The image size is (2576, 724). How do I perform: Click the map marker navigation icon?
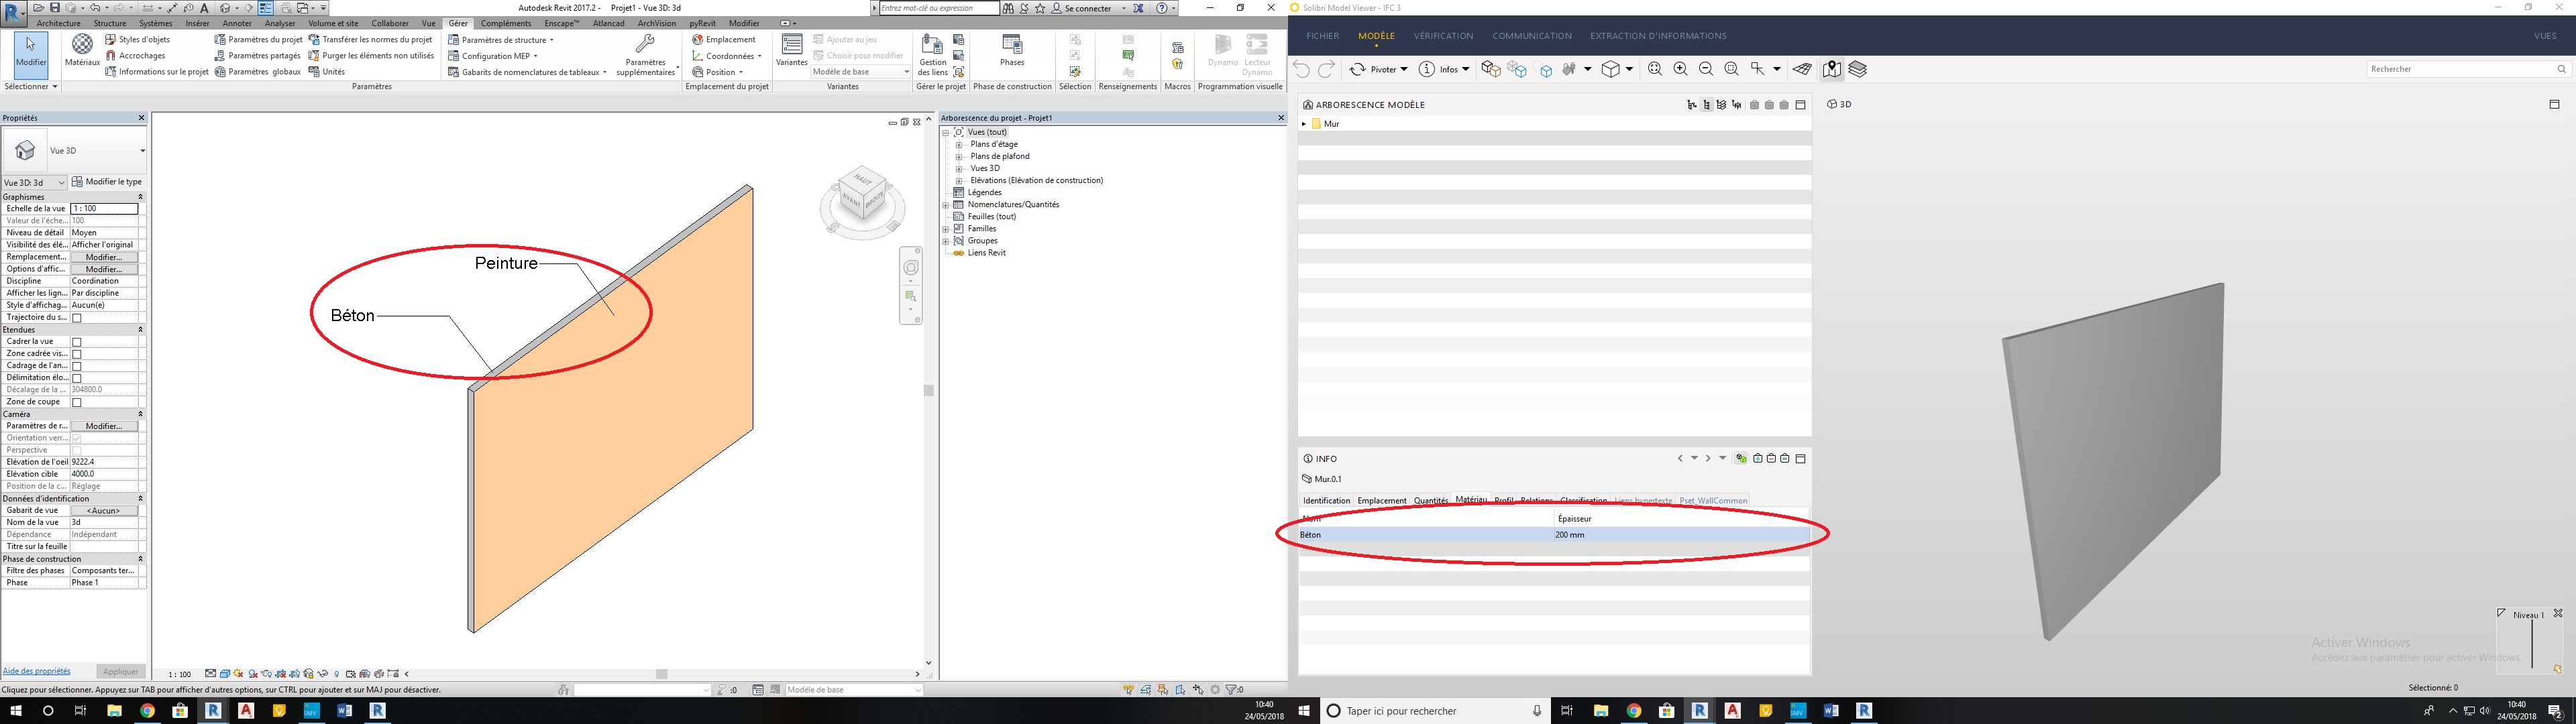pyautogui.click(x=1831, y=69)
